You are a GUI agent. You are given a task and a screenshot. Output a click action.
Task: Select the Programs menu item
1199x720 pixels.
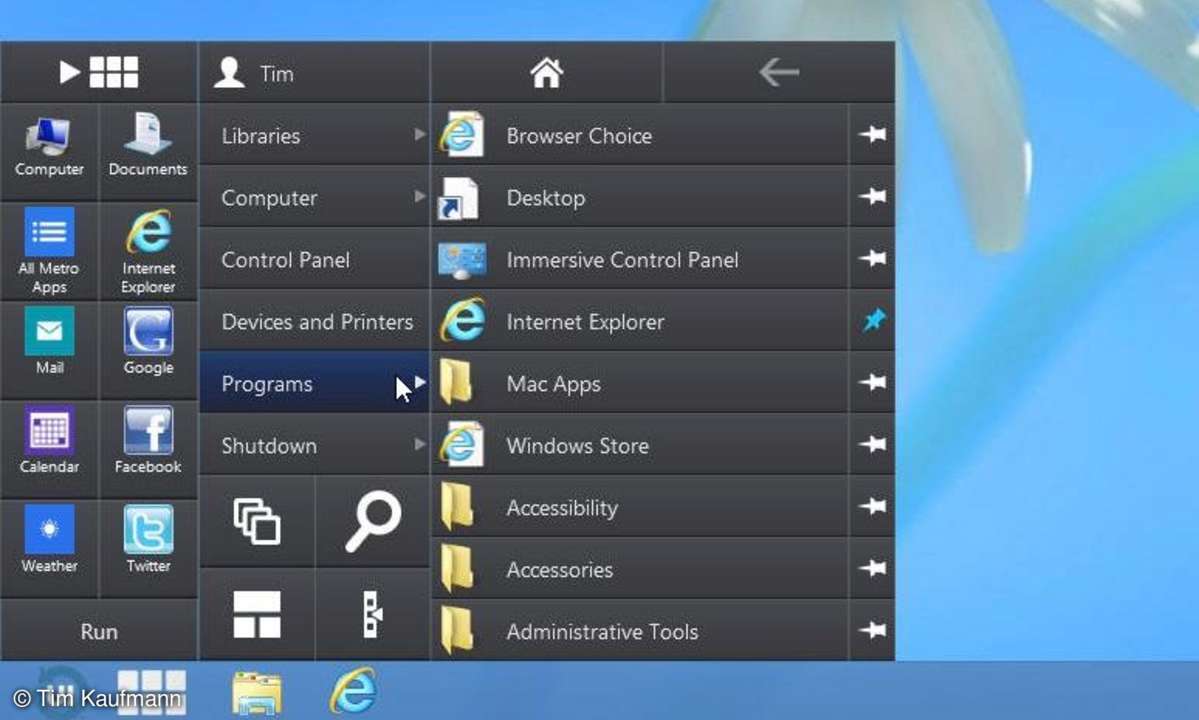coord(314,383)
